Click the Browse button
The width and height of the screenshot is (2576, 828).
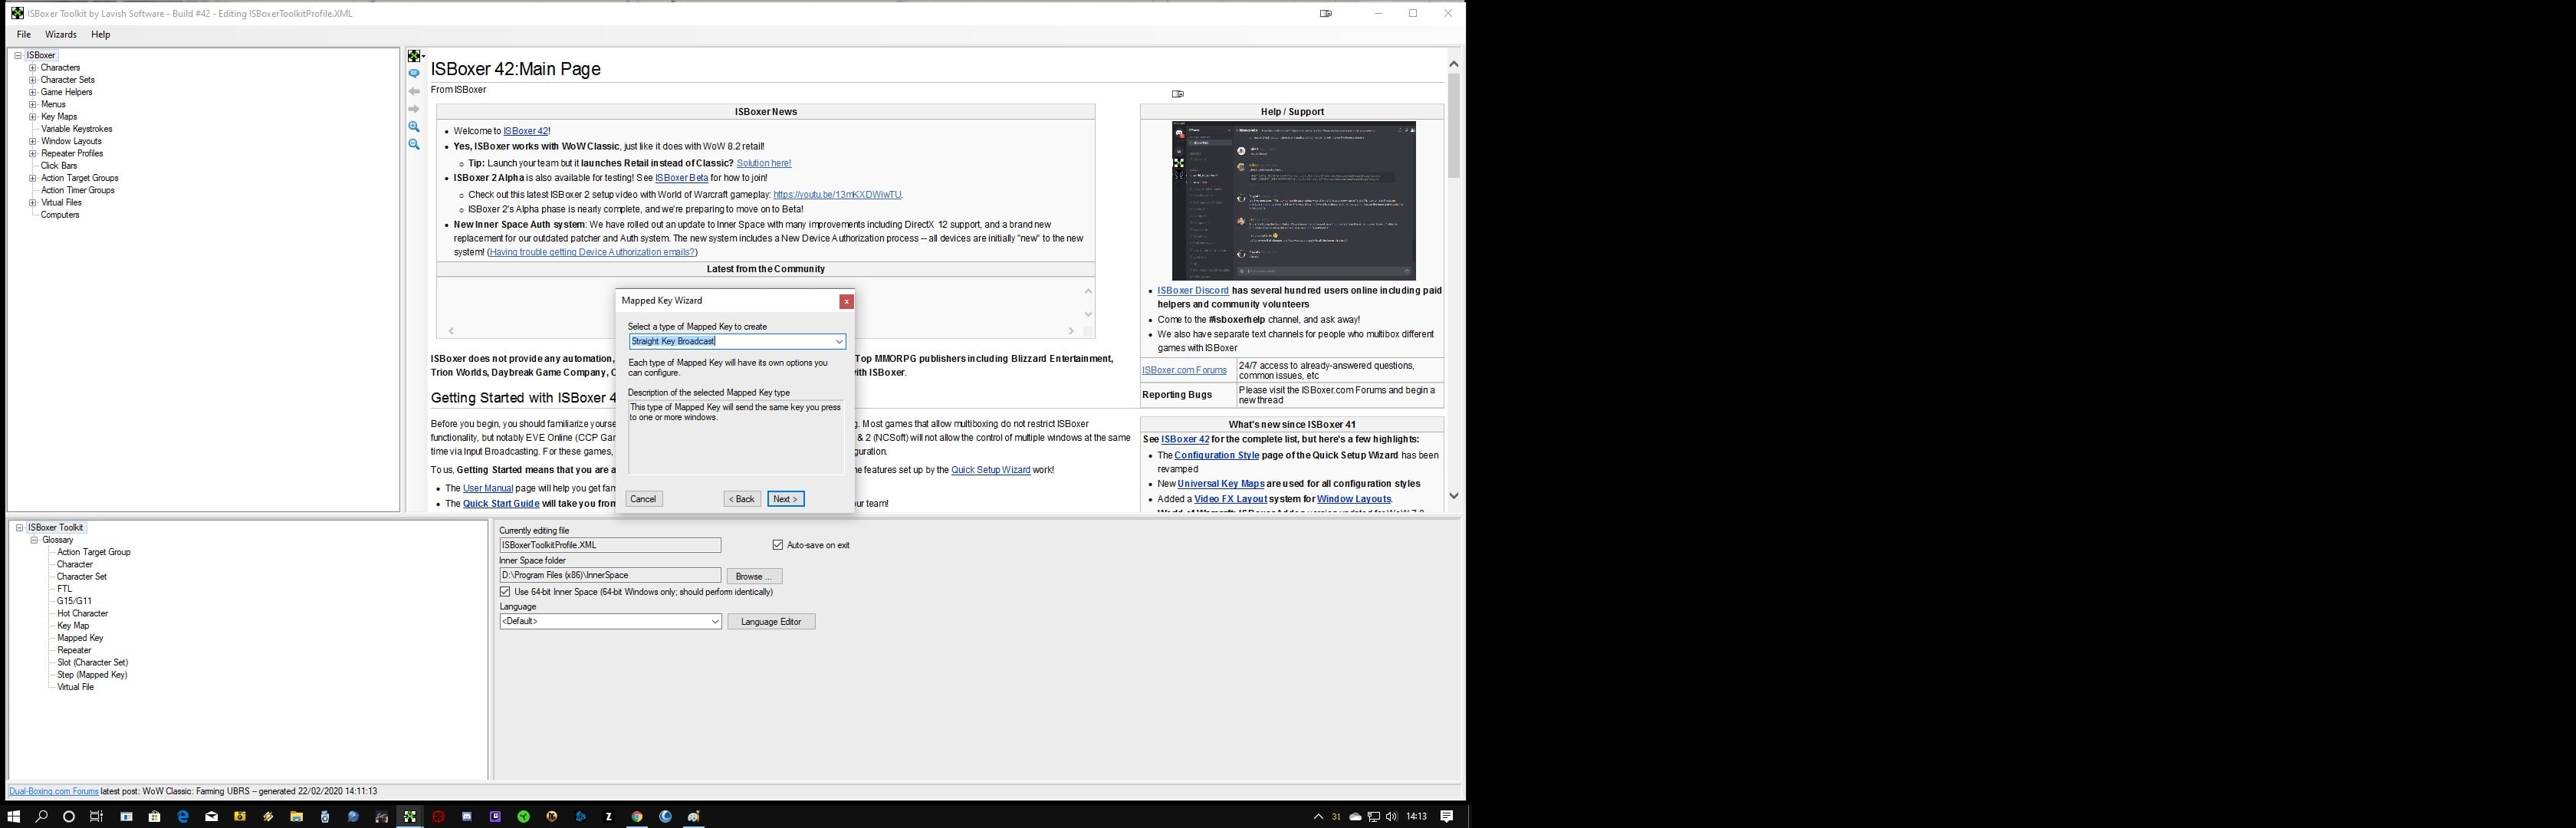754,576
